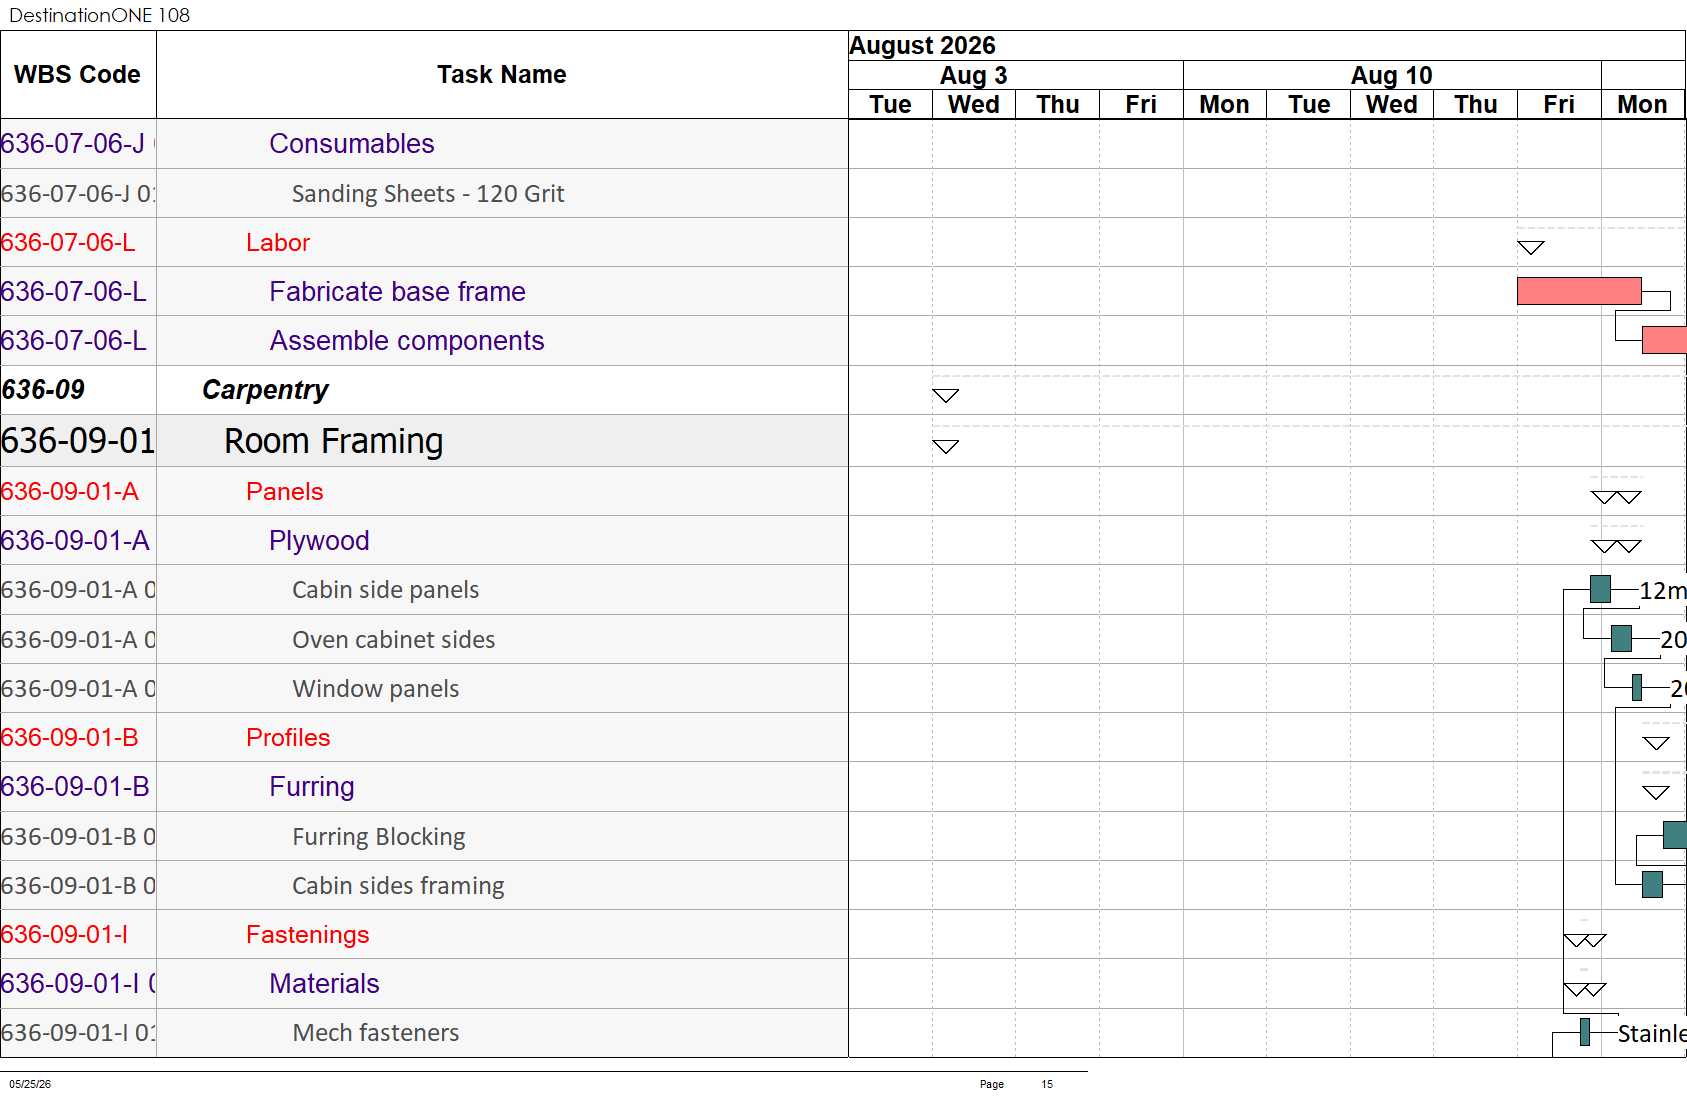Select Window panels task name
Screen dimensions: 1687x1097
375,689
